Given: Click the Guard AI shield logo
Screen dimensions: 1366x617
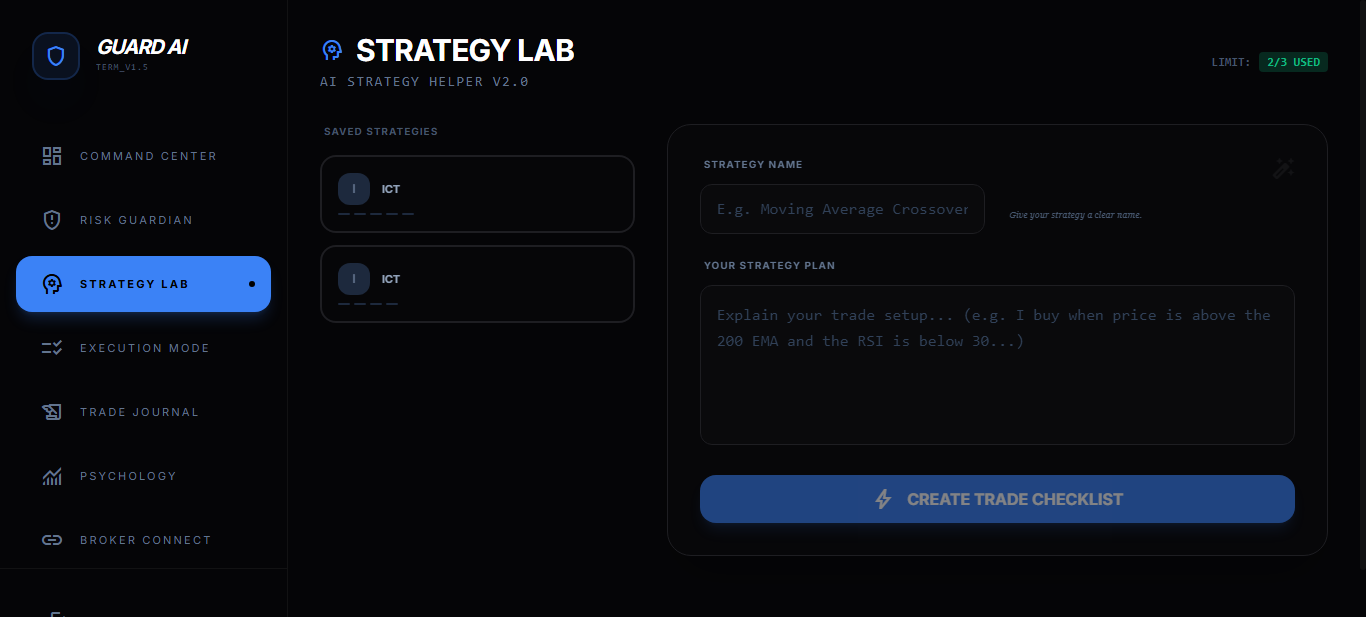Looking at the screenshot, I should point(55,56).
